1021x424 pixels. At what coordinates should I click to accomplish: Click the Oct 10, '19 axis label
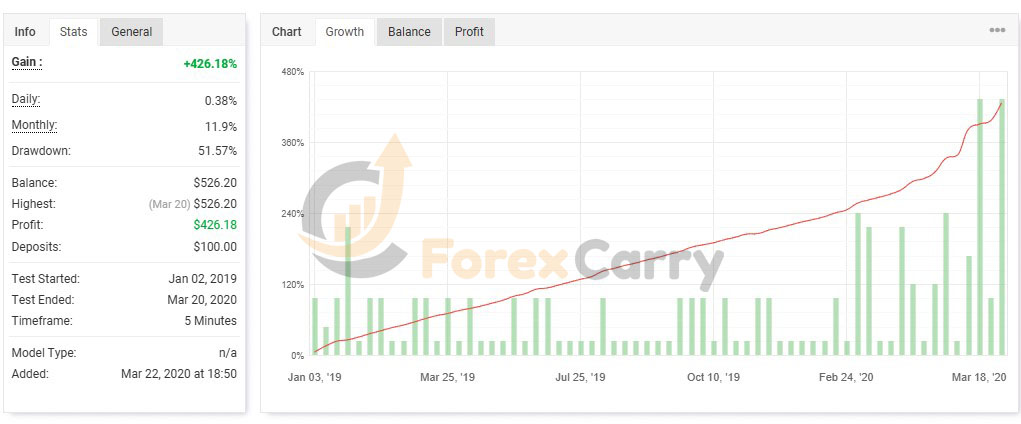(713, 377)
